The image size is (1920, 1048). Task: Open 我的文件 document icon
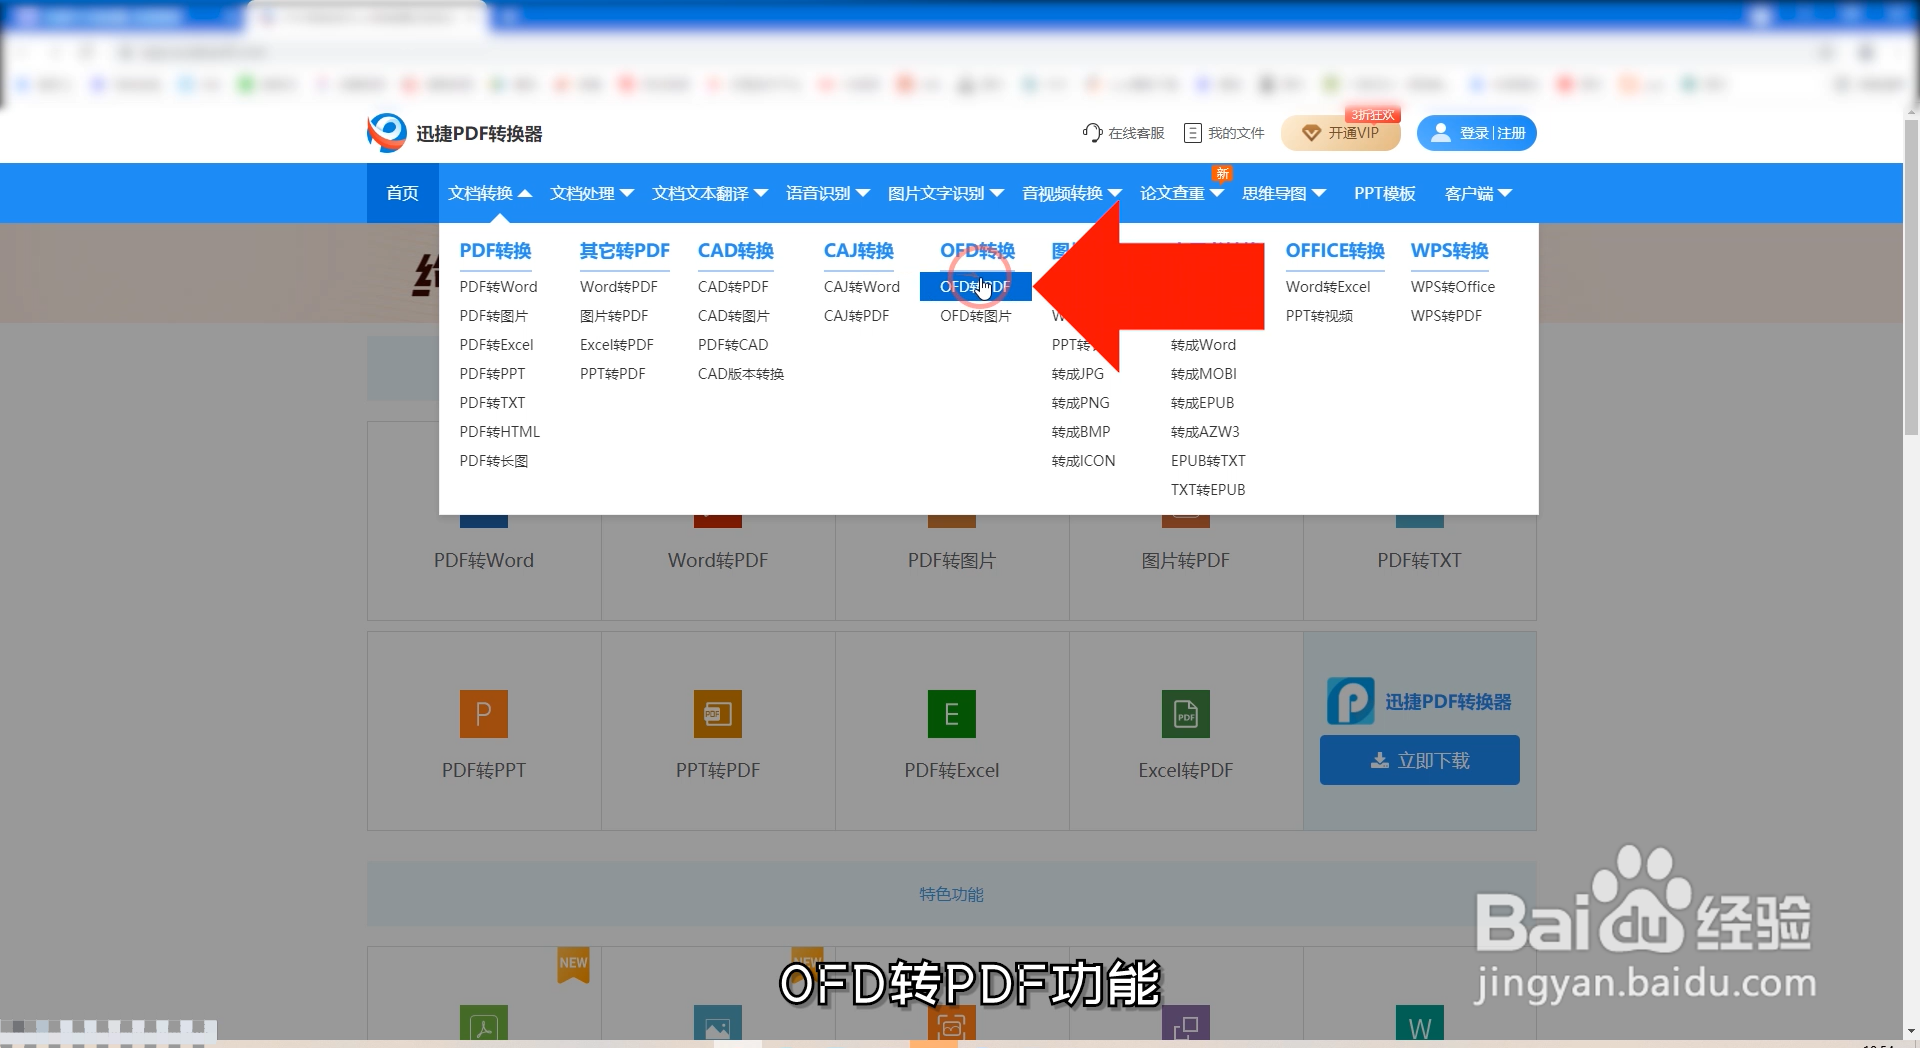(1191, 132)
